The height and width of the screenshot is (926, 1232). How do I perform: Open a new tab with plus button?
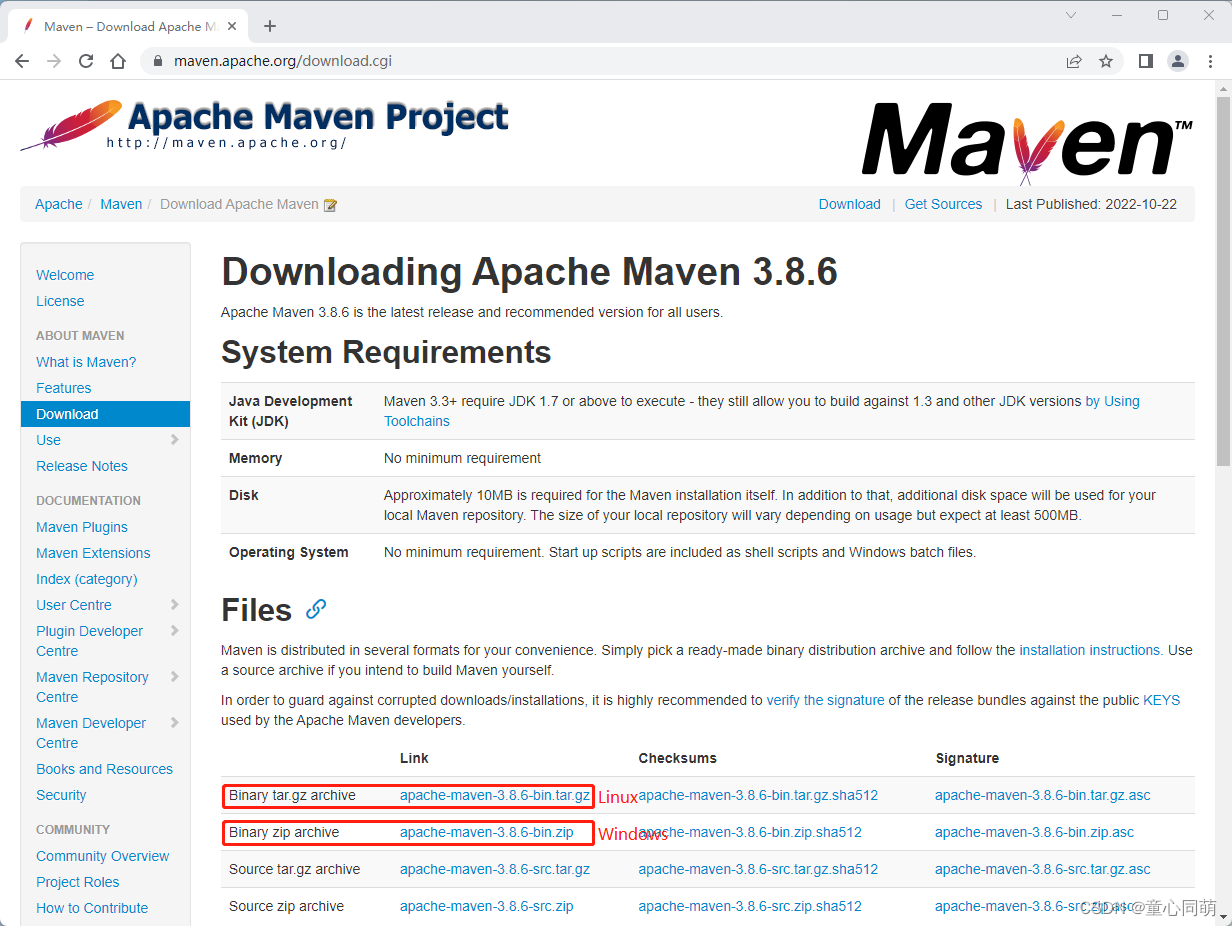[270, 26]
